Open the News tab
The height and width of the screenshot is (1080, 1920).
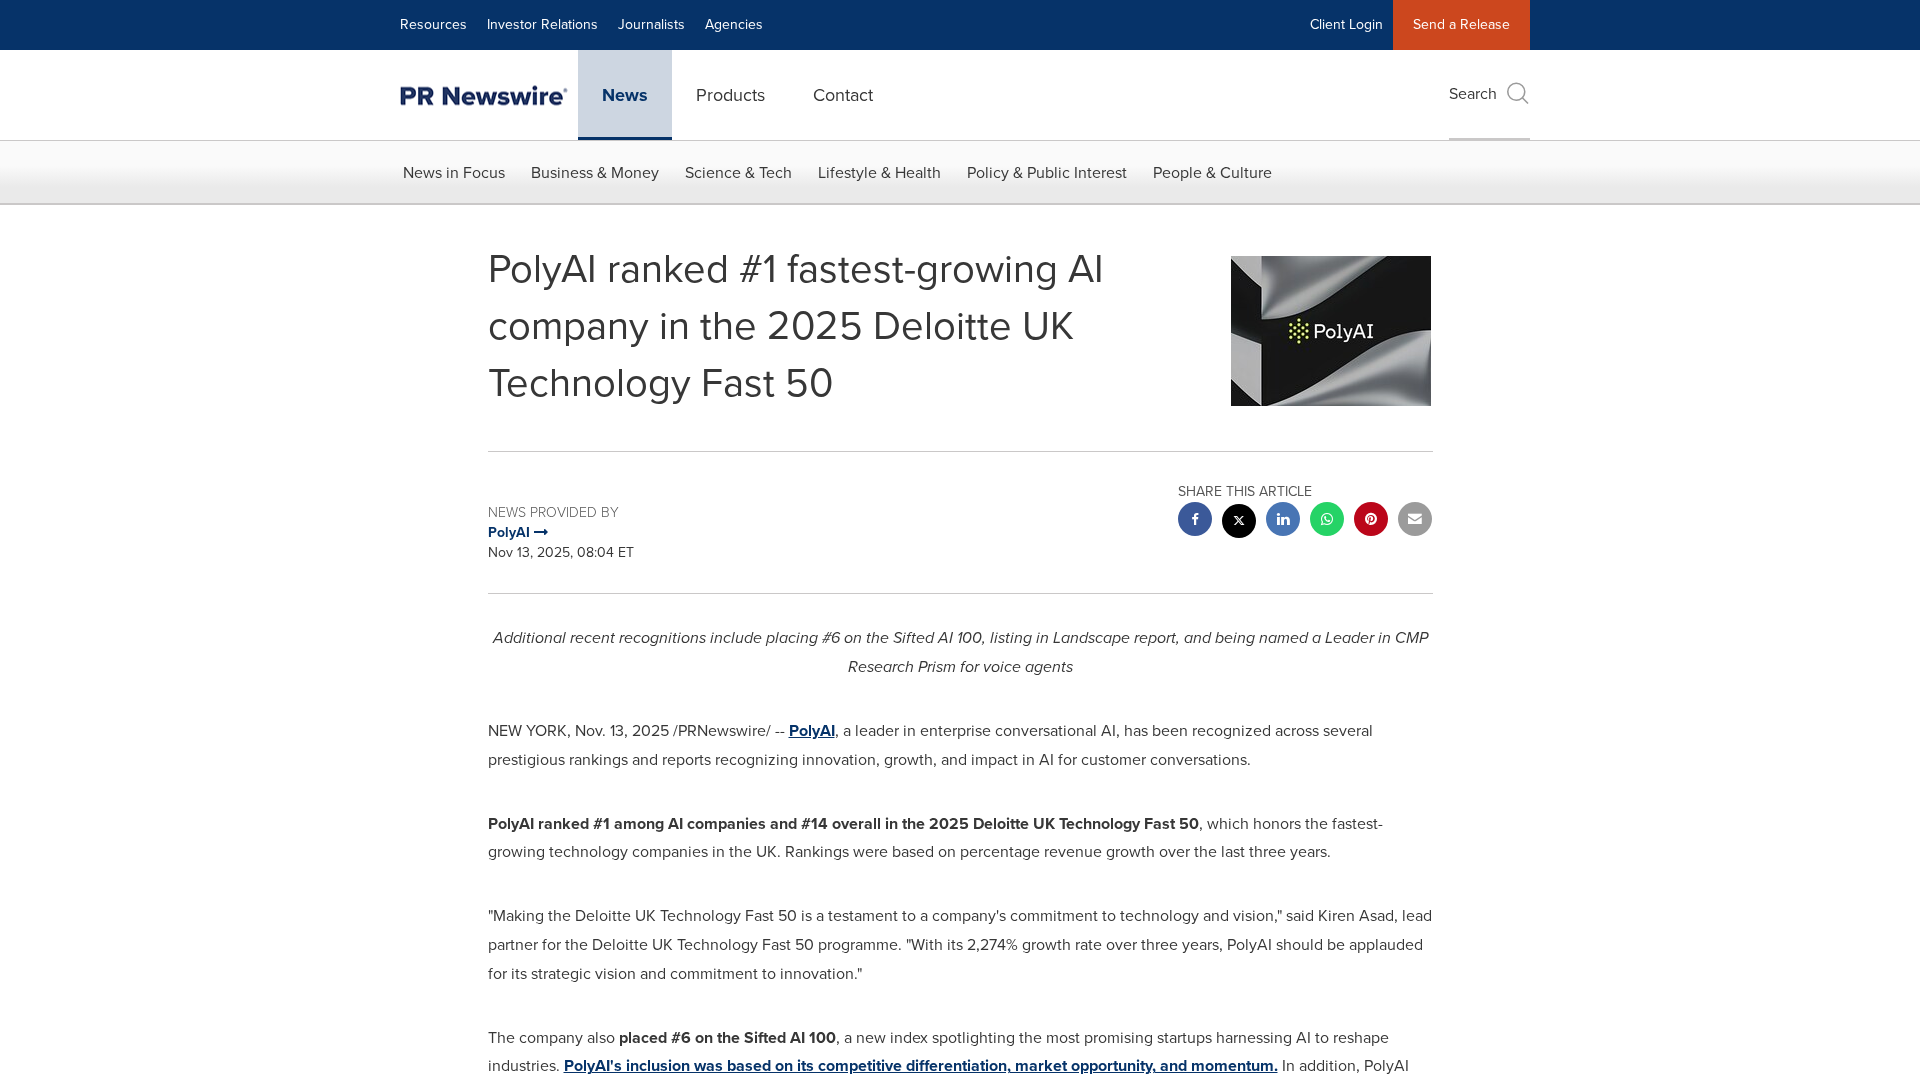[624, 95]
